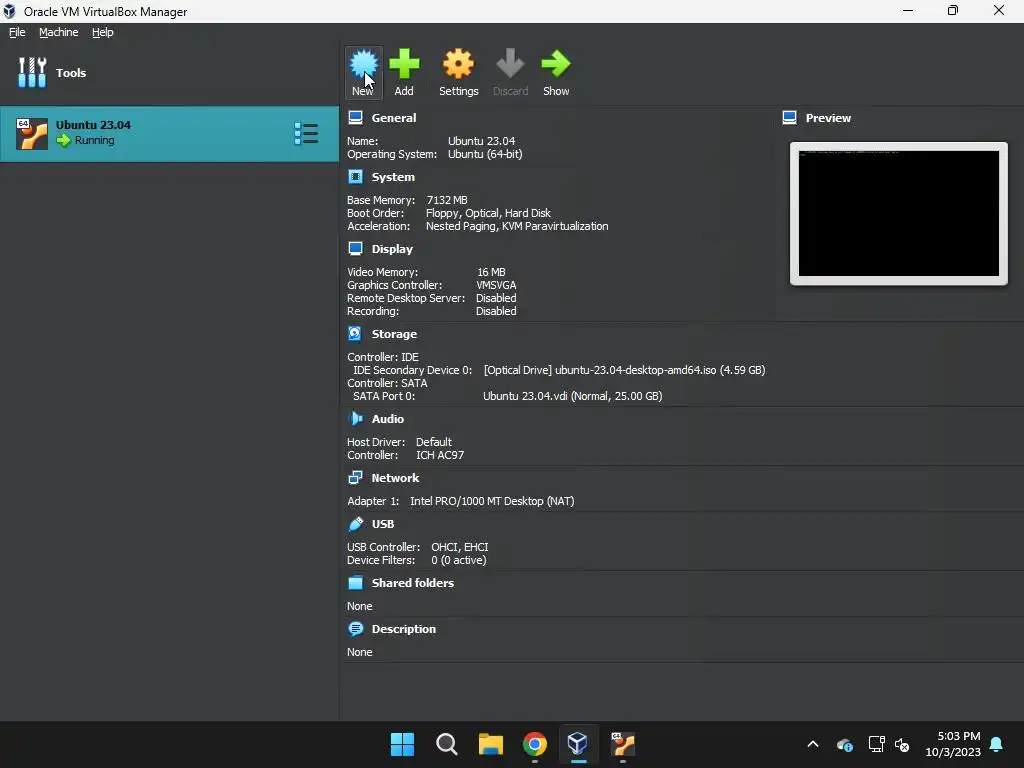Open the Description heading link
Viewport: 1024px width, 768px height.
pos(404,629)
